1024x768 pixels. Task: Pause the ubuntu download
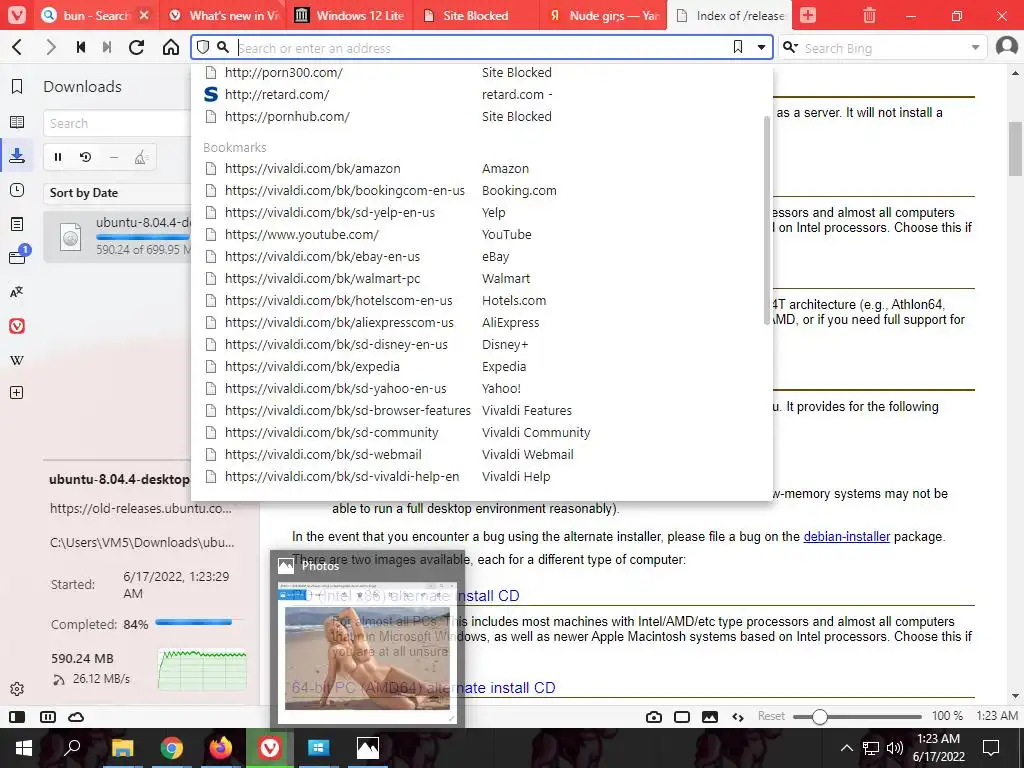point(58,157)
